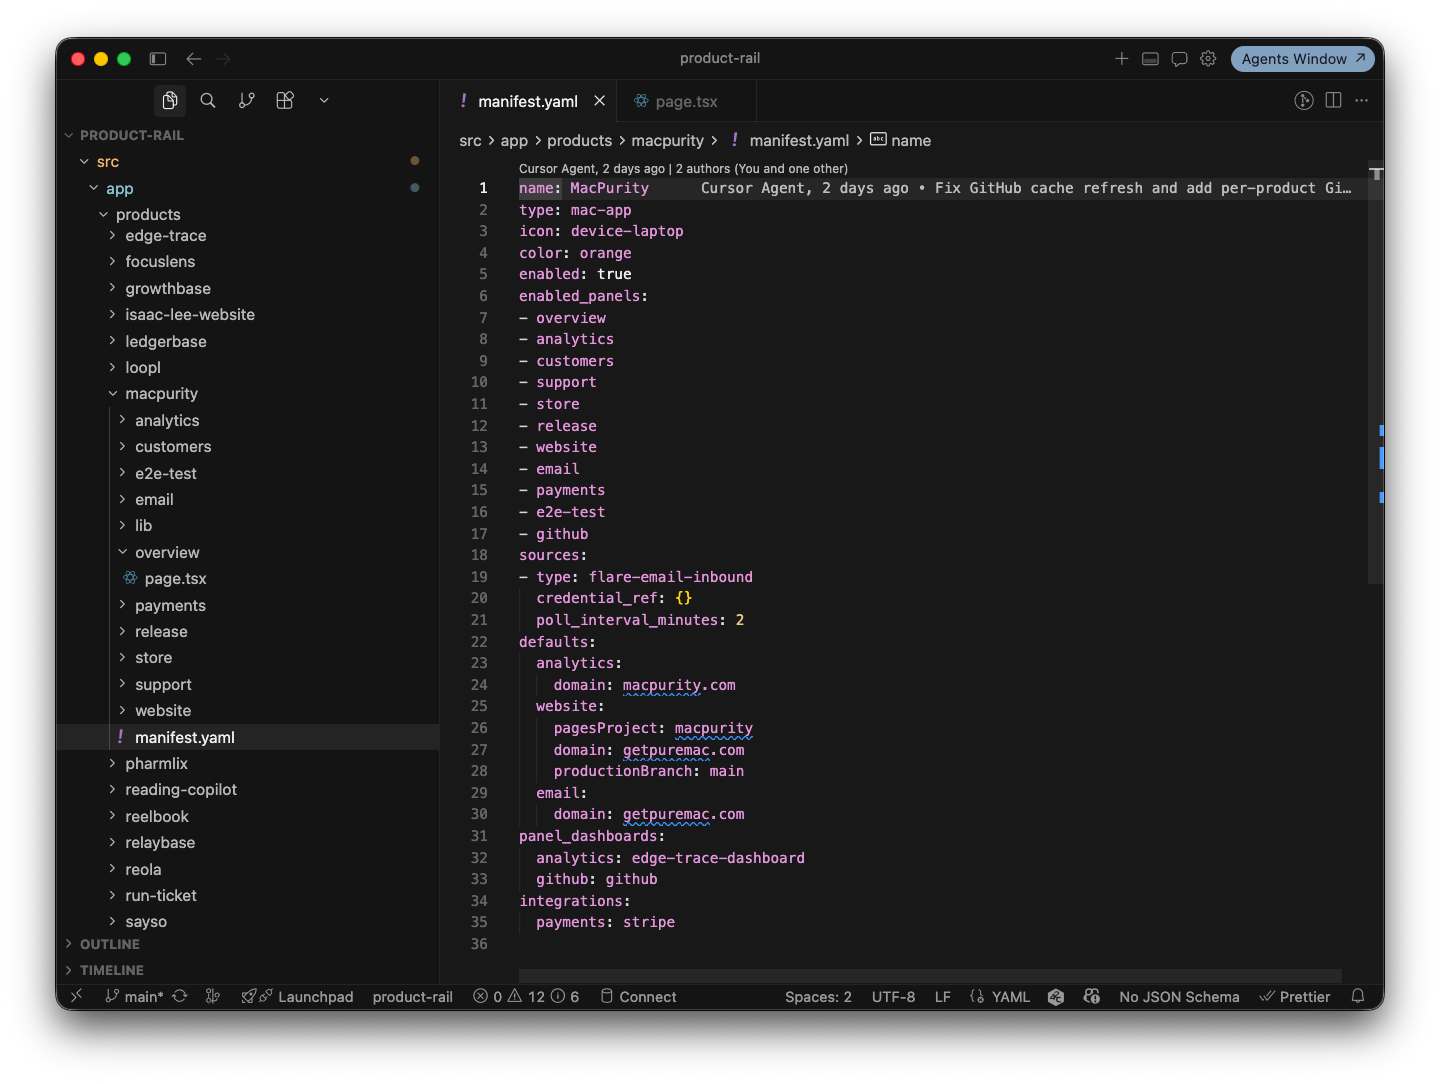Click the source control graph status icon

coord(212,997)
